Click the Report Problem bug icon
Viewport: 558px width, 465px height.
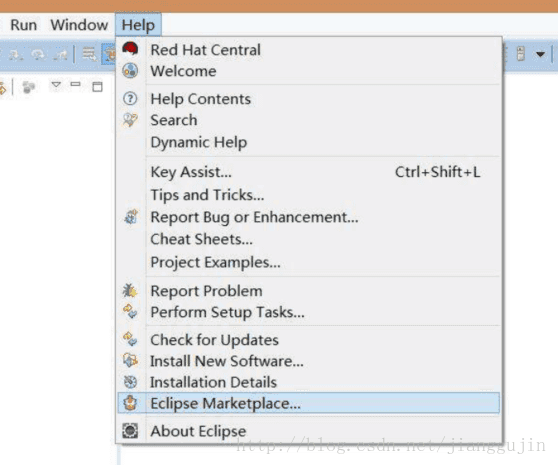tap(130, 291)
